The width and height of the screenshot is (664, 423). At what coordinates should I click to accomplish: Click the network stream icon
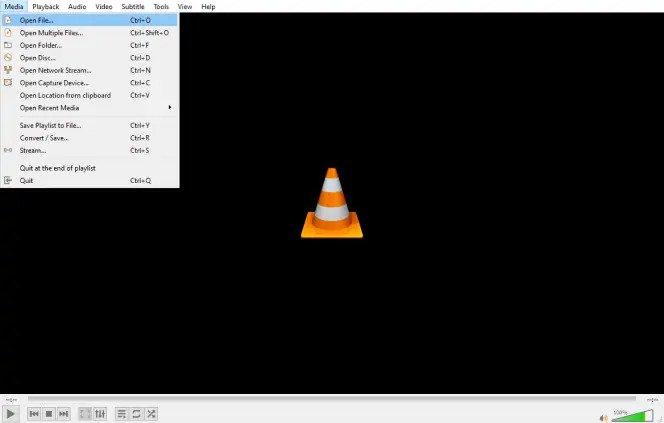[x=8, y=70]
